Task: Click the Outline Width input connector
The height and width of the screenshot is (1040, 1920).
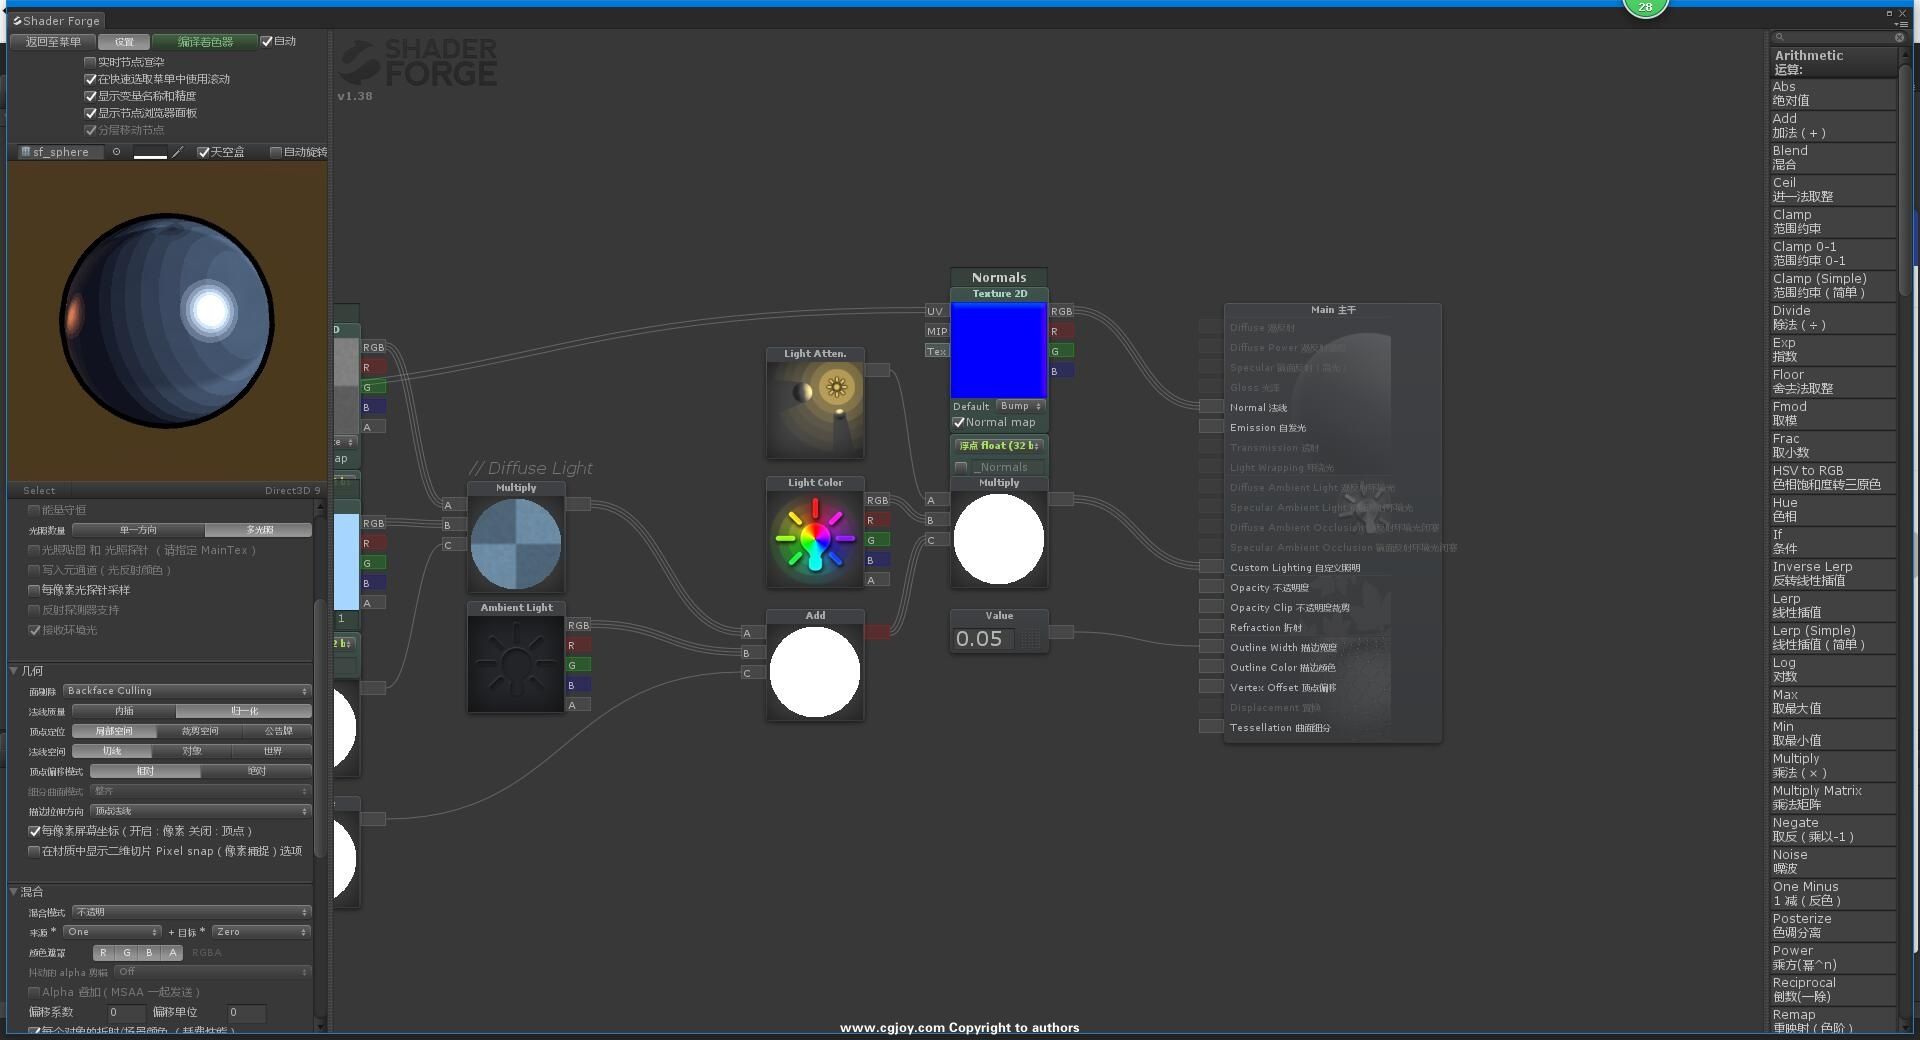Action: [1211, 646]
